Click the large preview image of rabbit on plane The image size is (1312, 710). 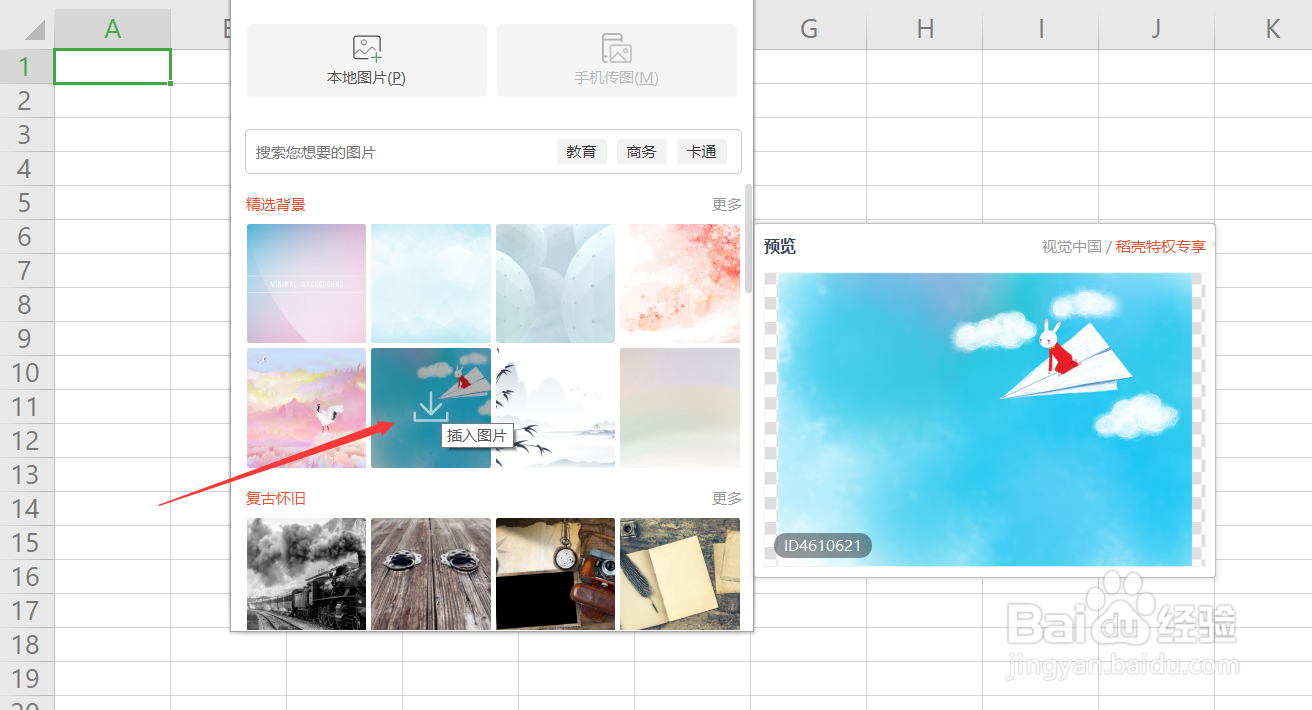click(x=985, y=419)
